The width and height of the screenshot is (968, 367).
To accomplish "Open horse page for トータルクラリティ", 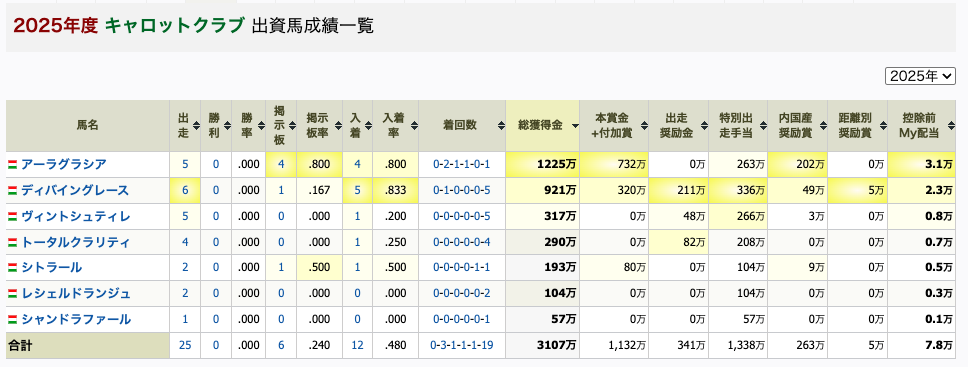I will coord(75,242).
